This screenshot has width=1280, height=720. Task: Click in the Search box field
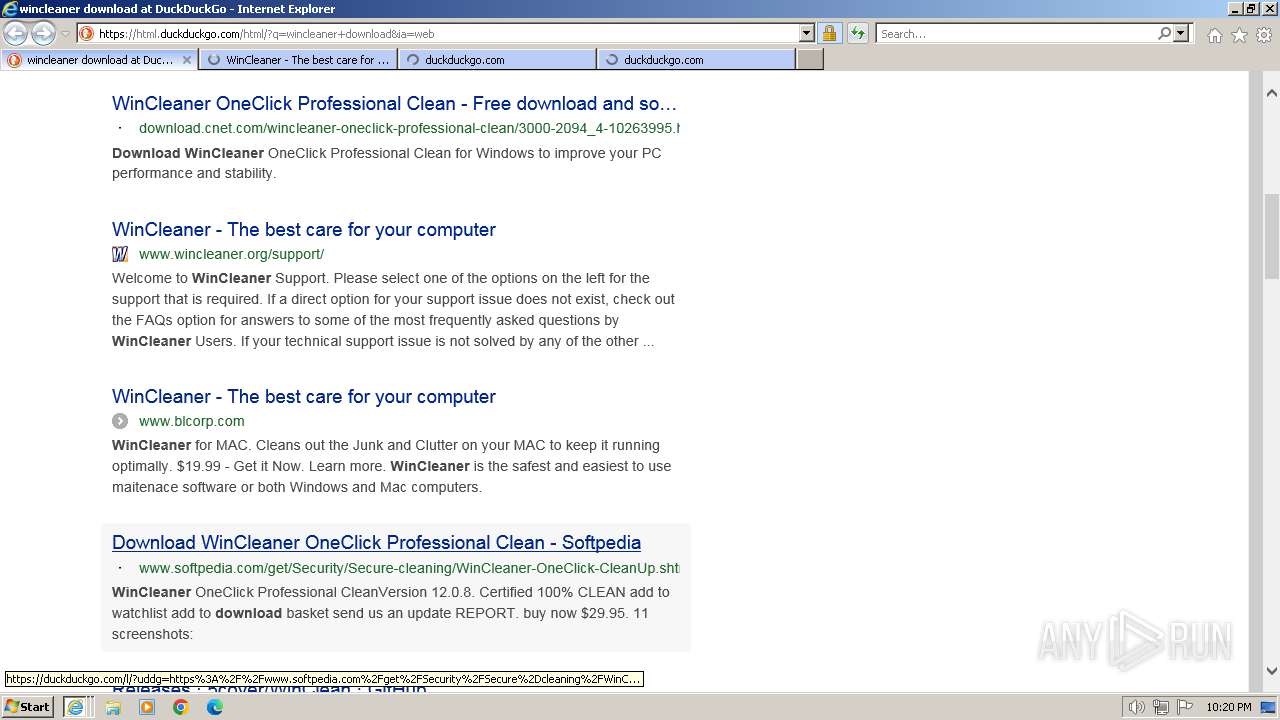coord(1016,33)
